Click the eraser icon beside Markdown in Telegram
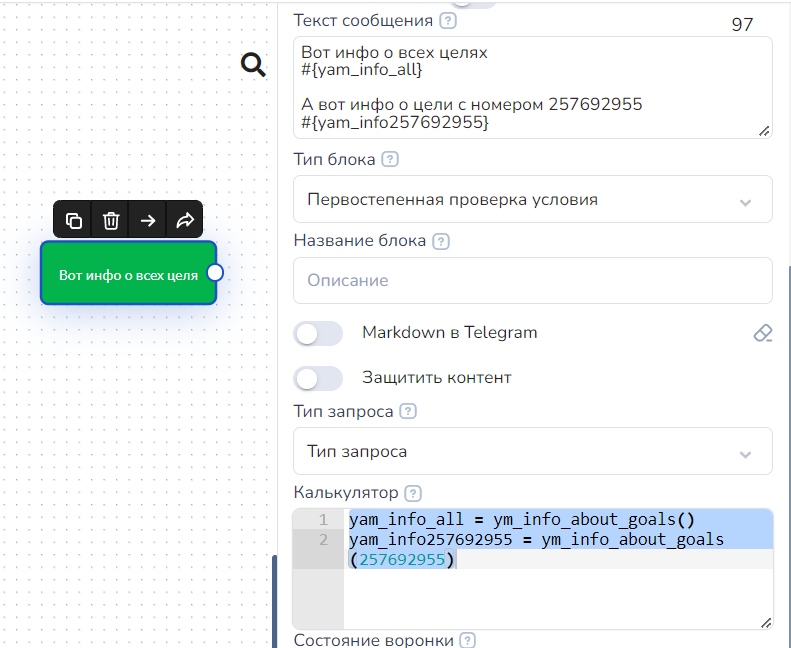This screenshot has height=648, width=791. pos(763,333)
